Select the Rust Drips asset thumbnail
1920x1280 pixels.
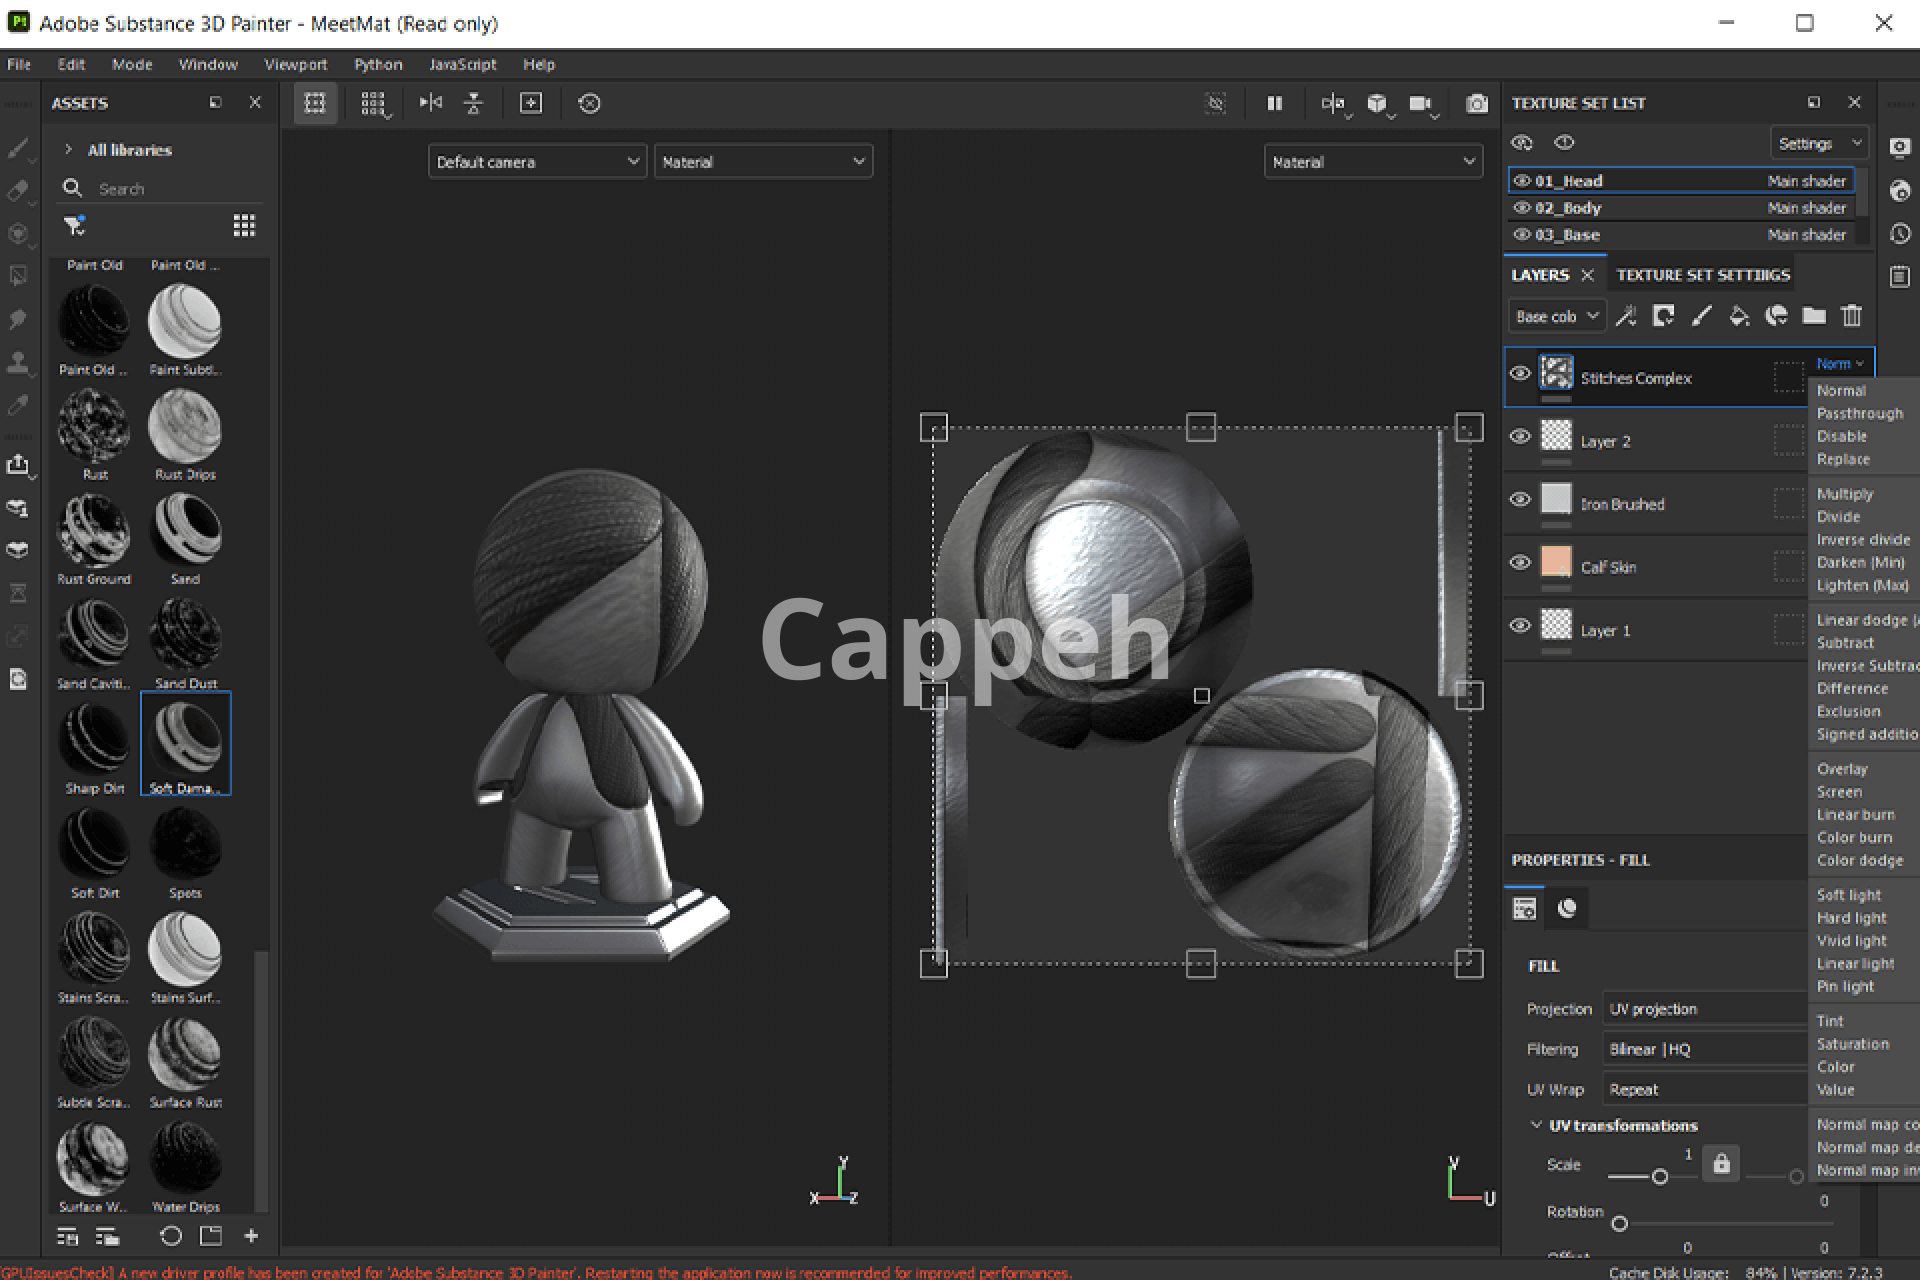point(185,428)
